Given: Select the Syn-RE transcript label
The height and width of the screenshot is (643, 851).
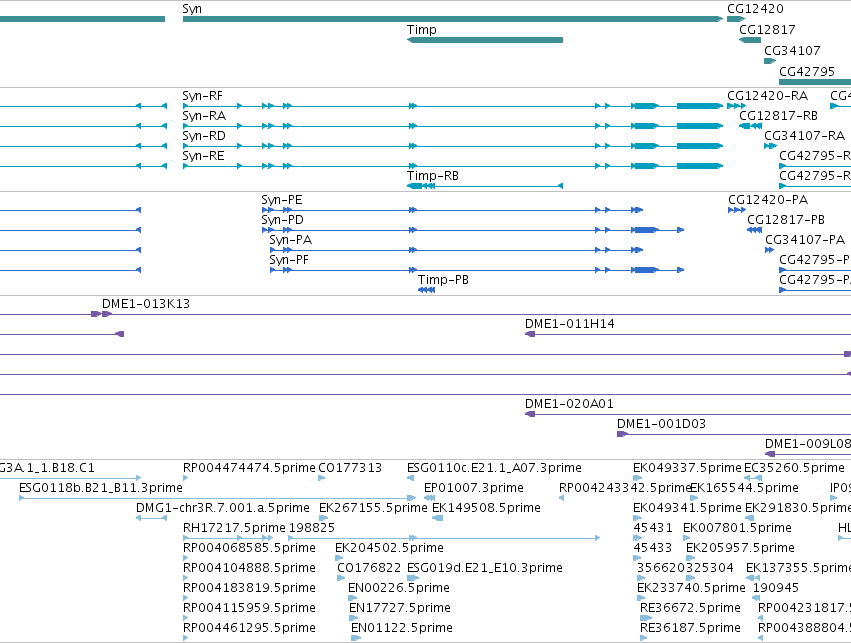Looking at the screenshot, I should point(203,156).
